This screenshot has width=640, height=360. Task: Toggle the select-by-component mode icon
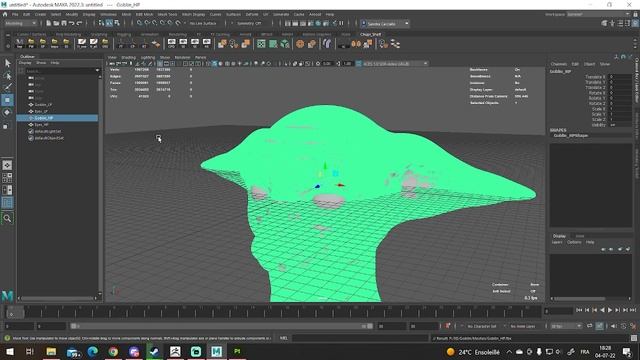pos(117,24)
